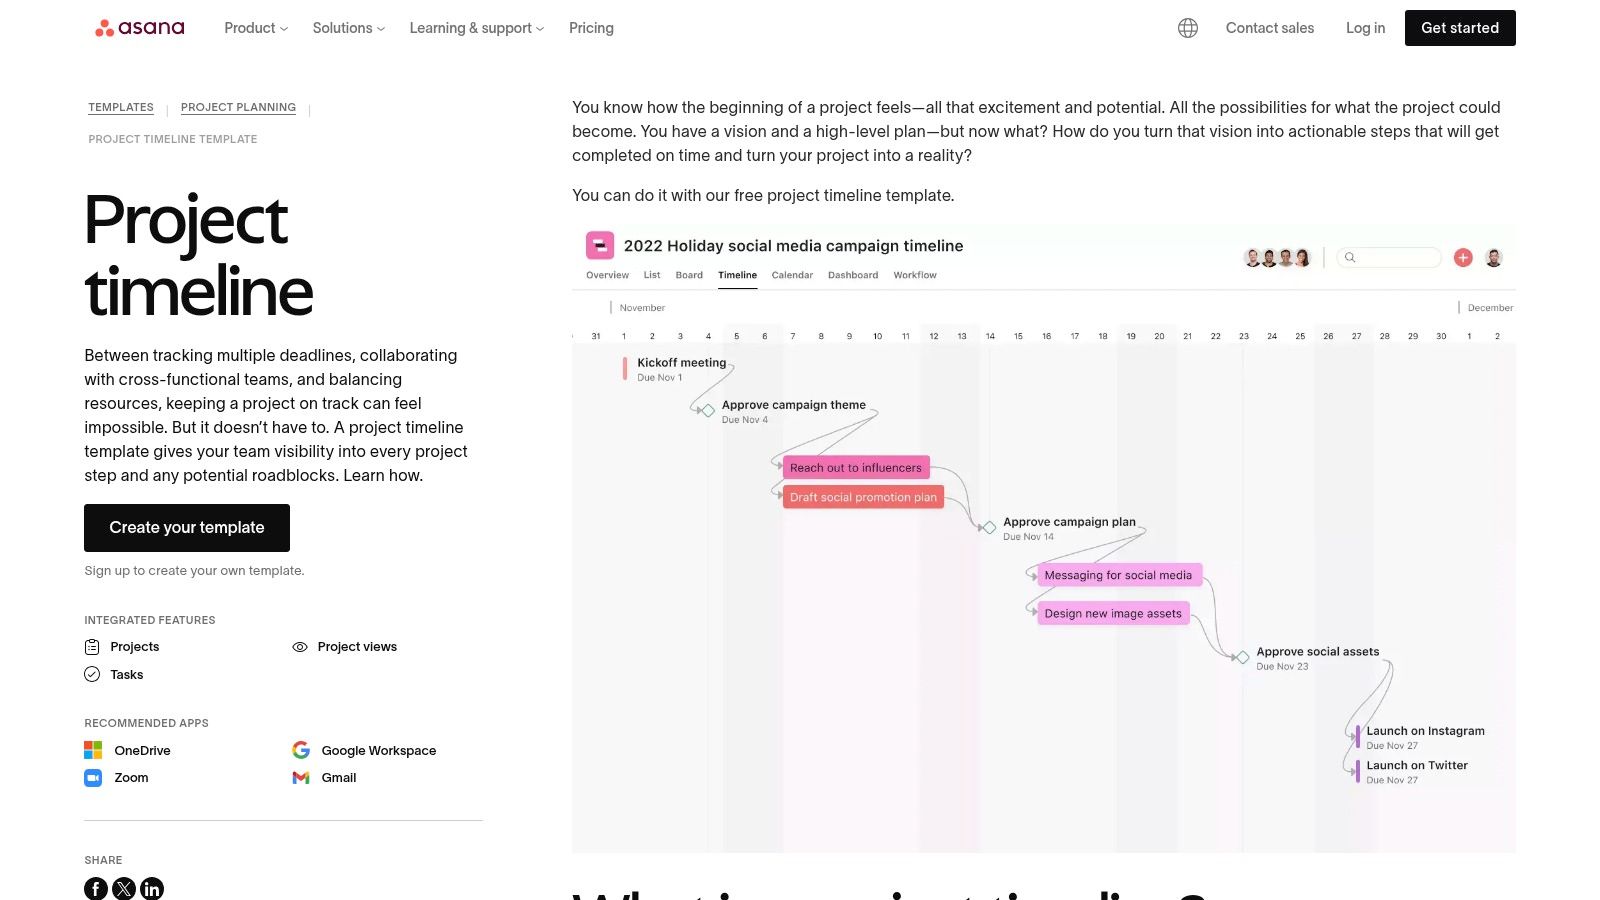
Task: Click the OneDrive app icon
Action: [x=93, y=750]
